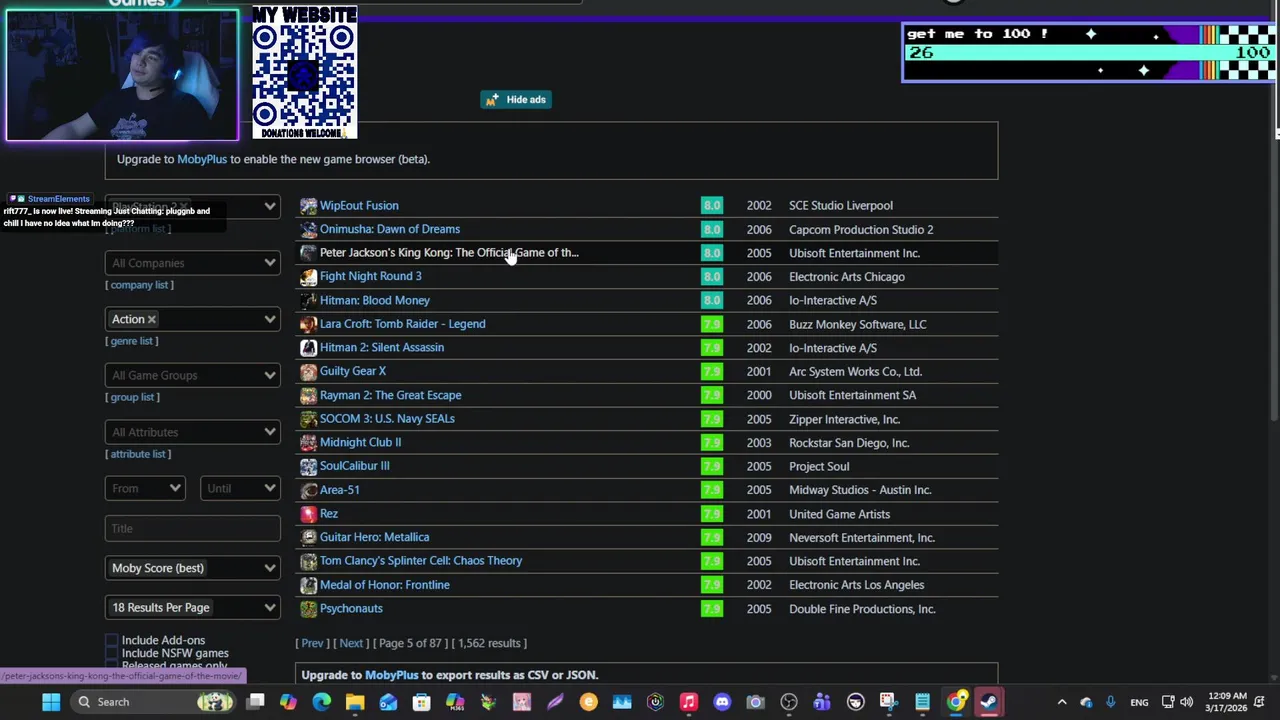Screen dimensions: 1280x720
Task: Open File Explorer from the taskbar
Action: [x=355, y=702]
